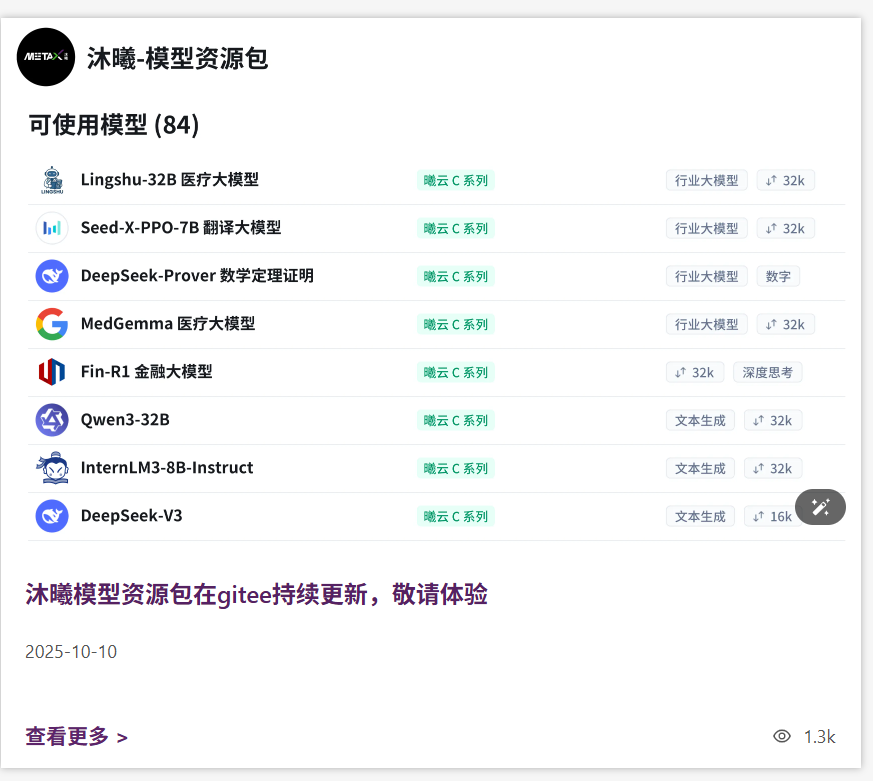Click 行业大模型 tag on MedGemma row
This screenshot has height=781, width=873.
click(x=706, y=325)
